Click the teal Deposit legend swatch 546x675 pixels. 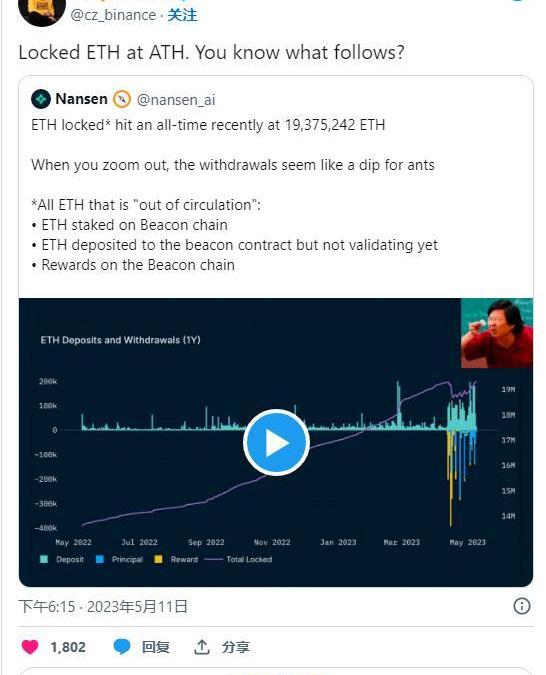click(x=44, y=559)
